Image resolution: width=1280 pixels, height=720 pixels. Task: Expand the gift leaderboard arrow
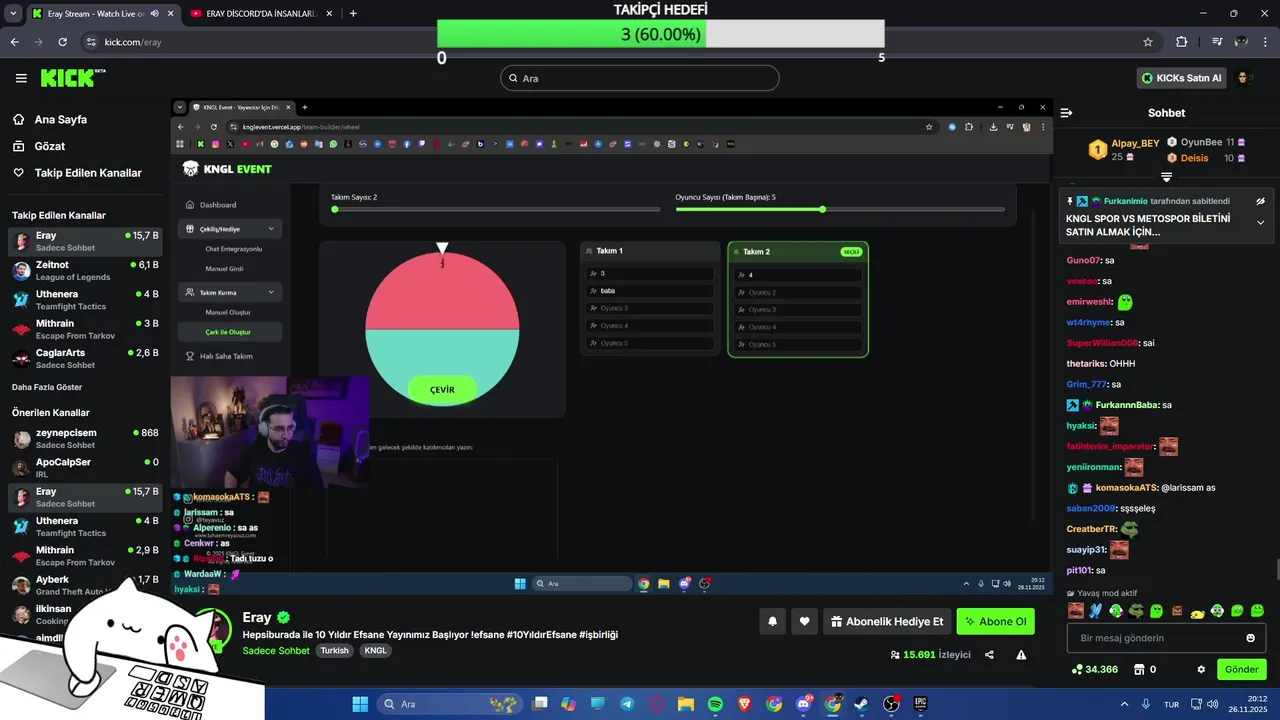coord(1166,177)
